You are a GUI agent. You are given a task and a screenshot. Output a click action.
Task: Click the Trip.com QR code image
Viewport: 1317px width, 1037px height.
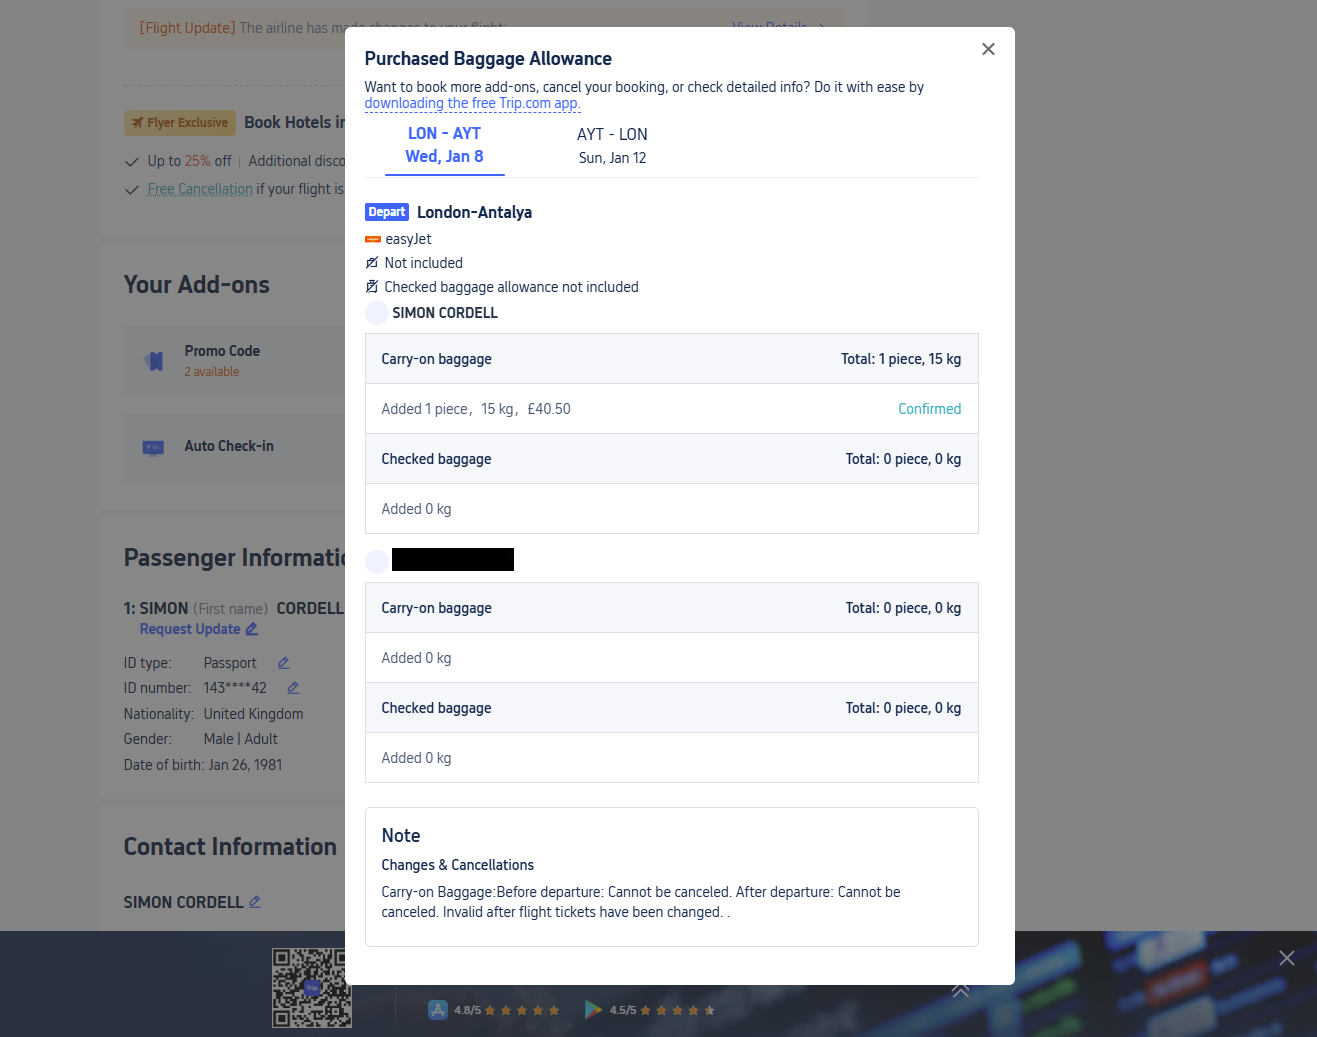coord(311,987)
